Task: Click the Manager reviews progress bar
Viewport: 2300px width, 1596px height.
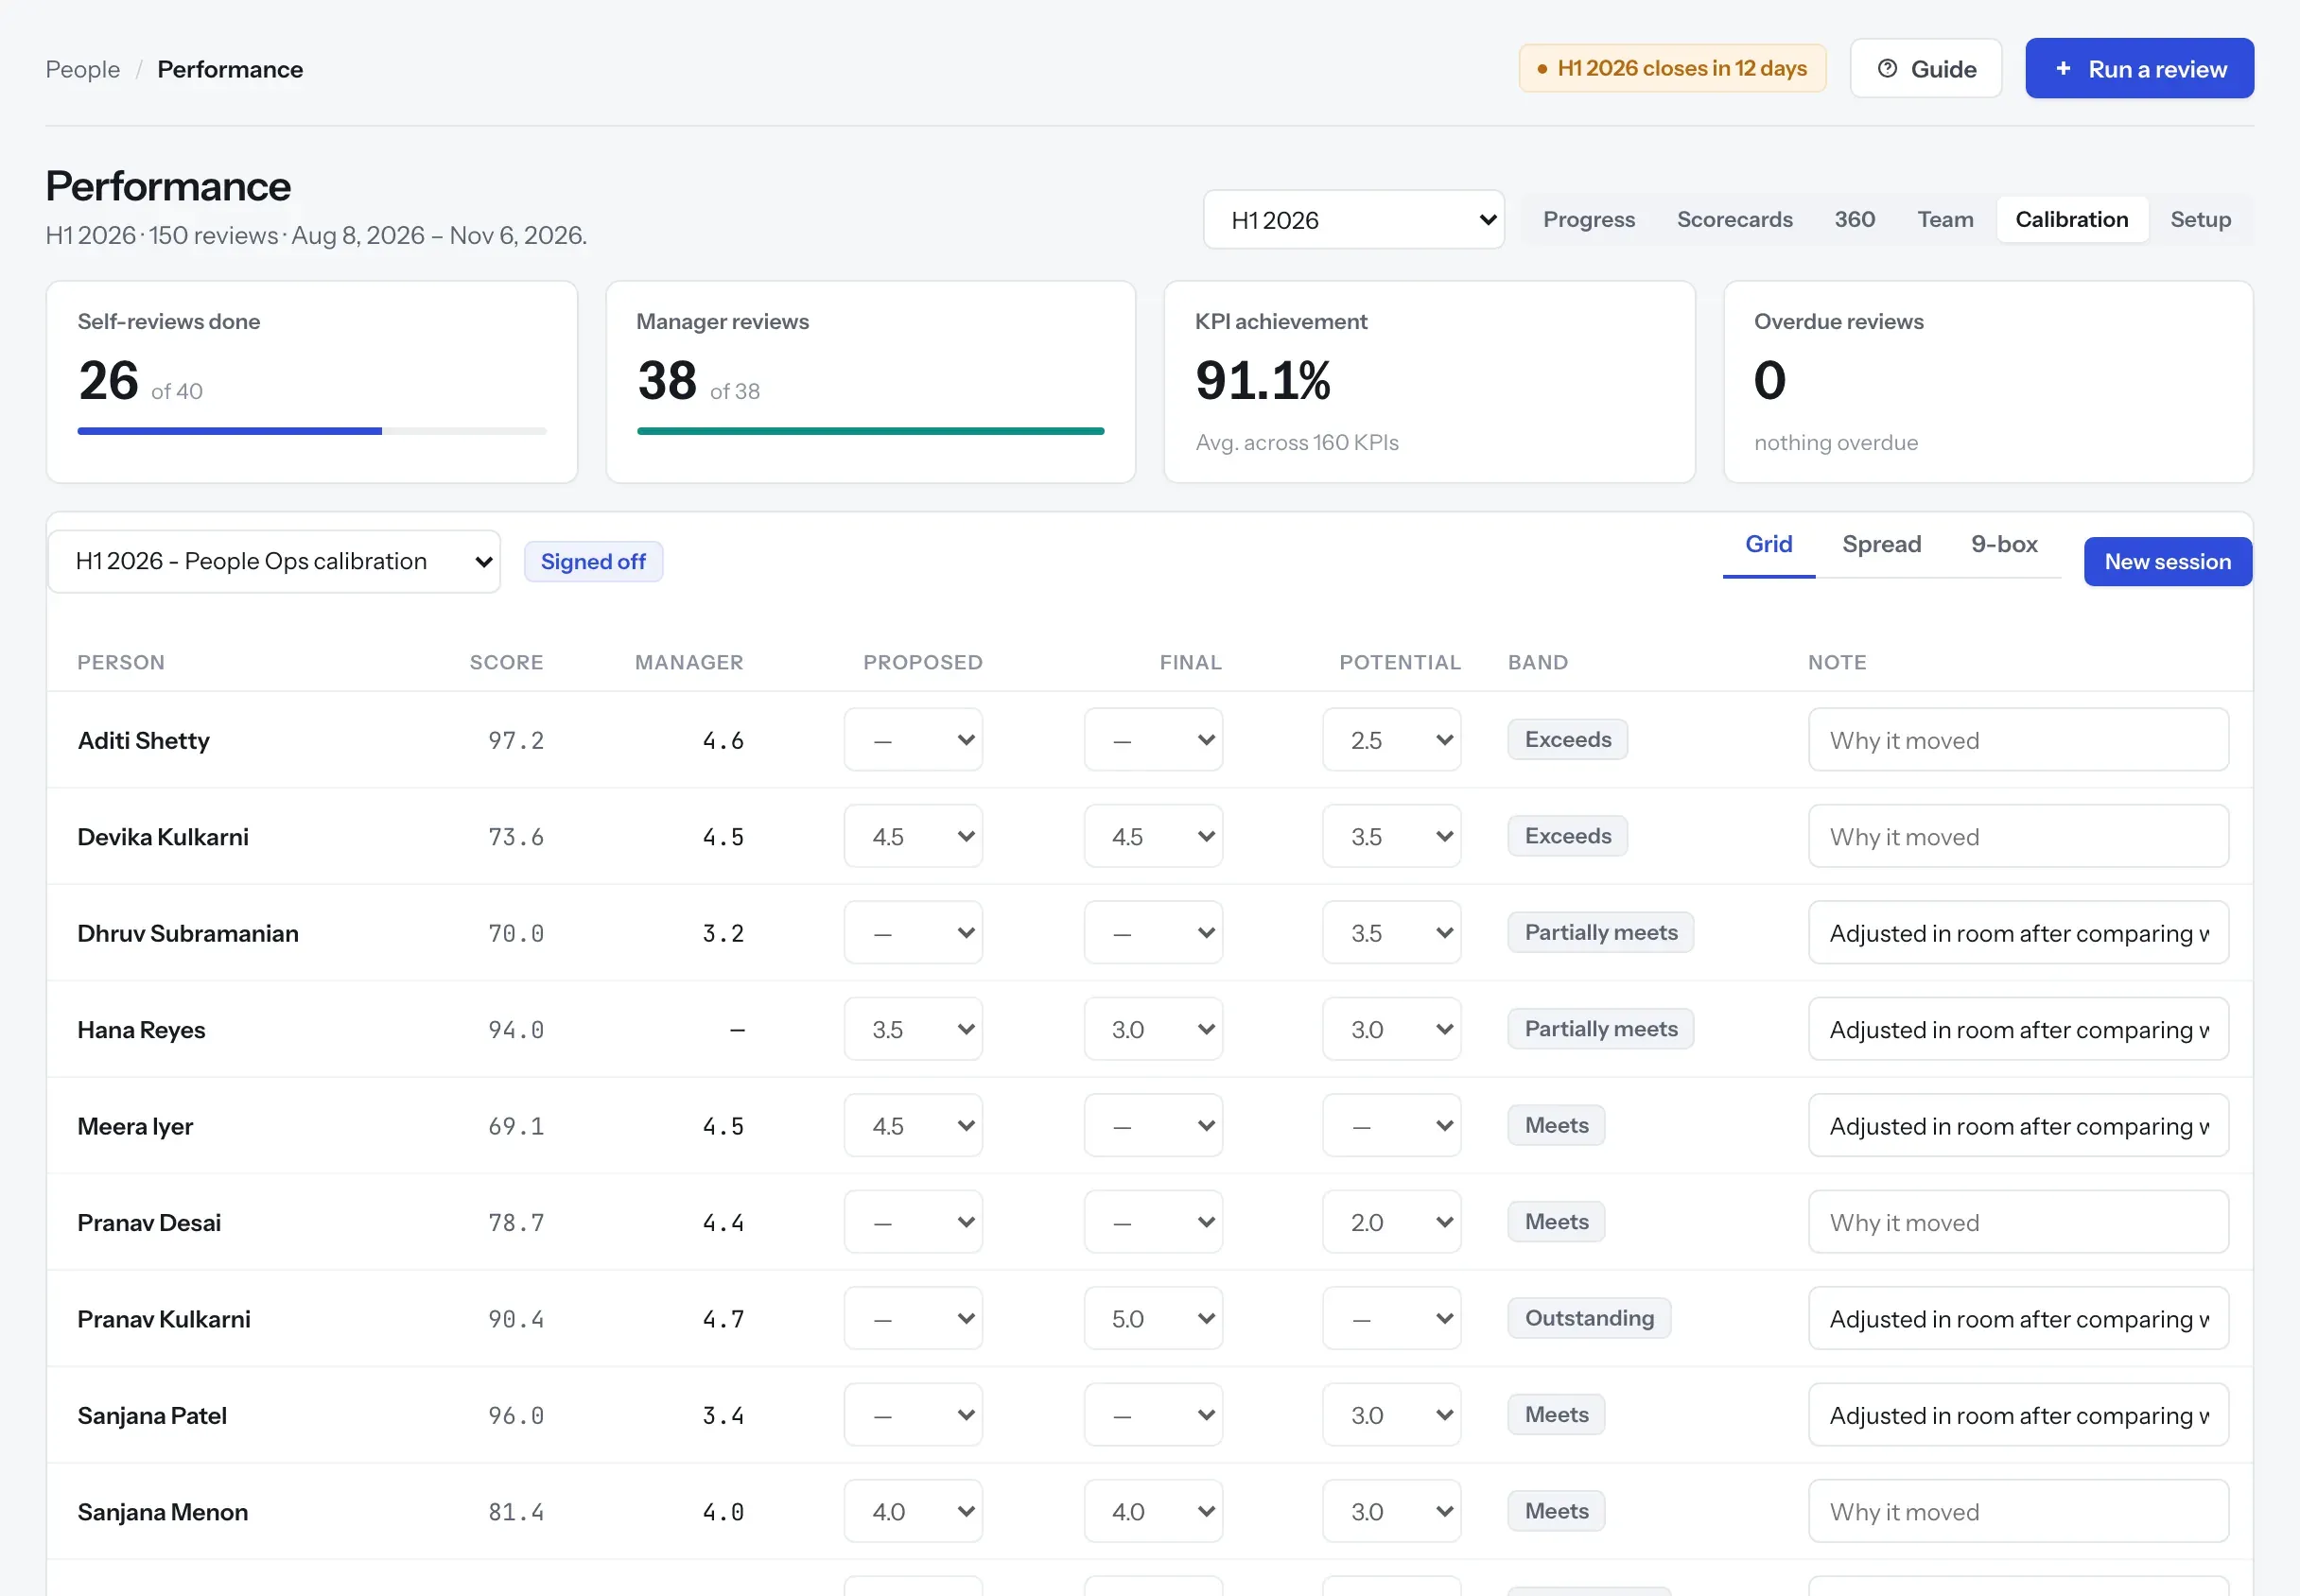Action: [x=870, y=432]
